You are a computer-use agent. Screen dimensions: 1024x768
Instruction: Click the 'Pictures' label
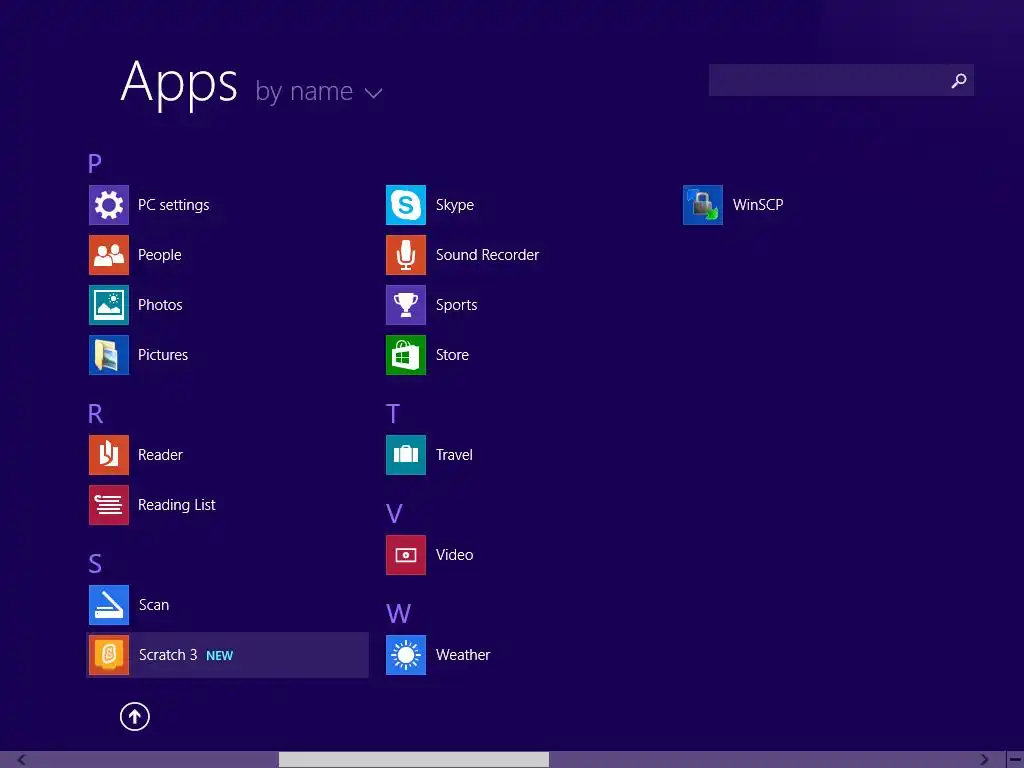click(163, 355)
